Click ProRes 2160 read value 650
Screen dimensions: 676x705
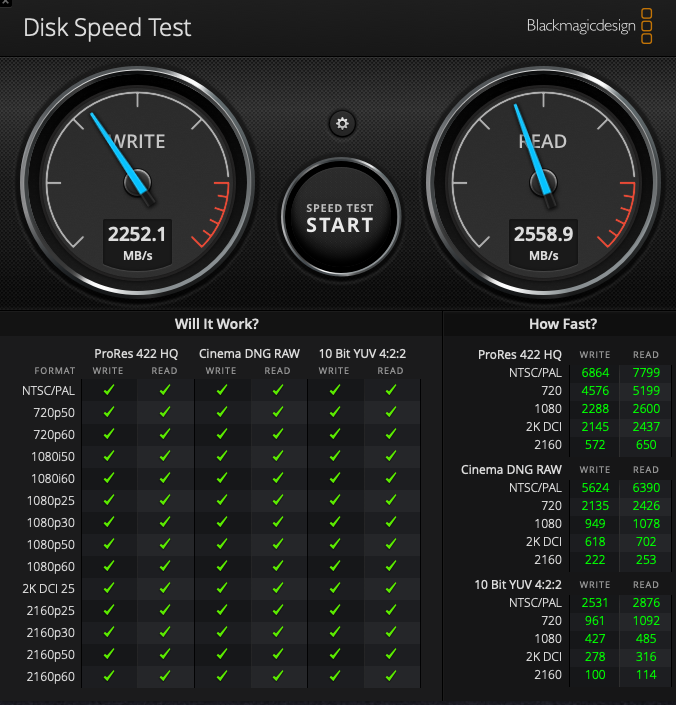pyautogui.click(x=646, y=445)
